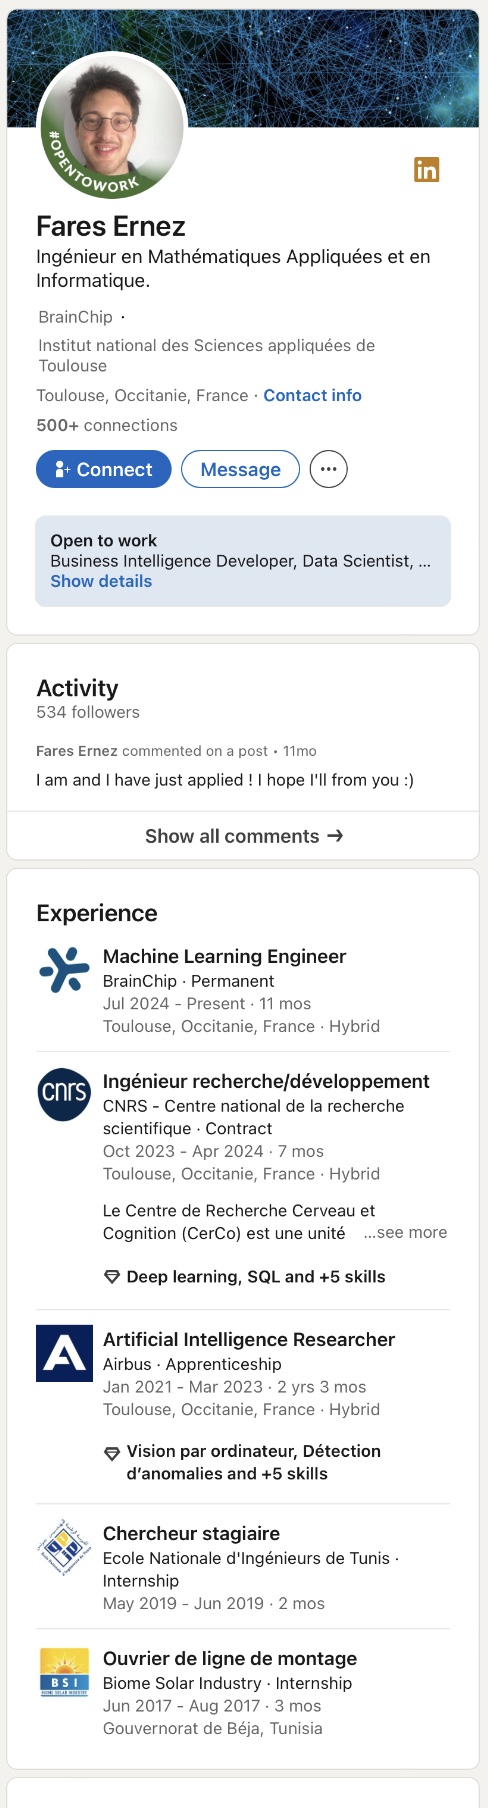This screenshot has height=1808, width=488.
Task: Send a message via Message button
Action: click(240, 469)
